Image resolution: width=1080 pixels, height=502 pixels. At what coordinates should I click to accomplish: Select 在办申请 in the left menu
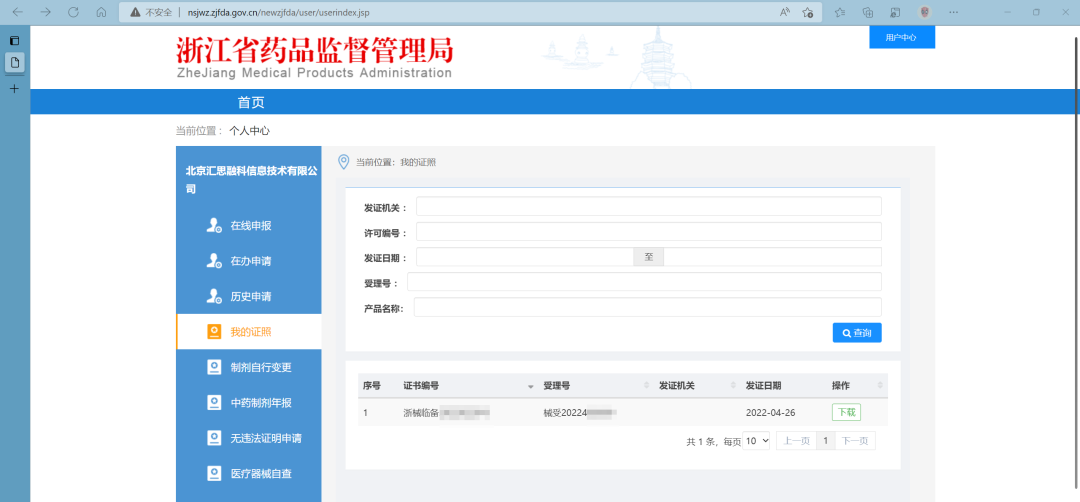point(251,262)
